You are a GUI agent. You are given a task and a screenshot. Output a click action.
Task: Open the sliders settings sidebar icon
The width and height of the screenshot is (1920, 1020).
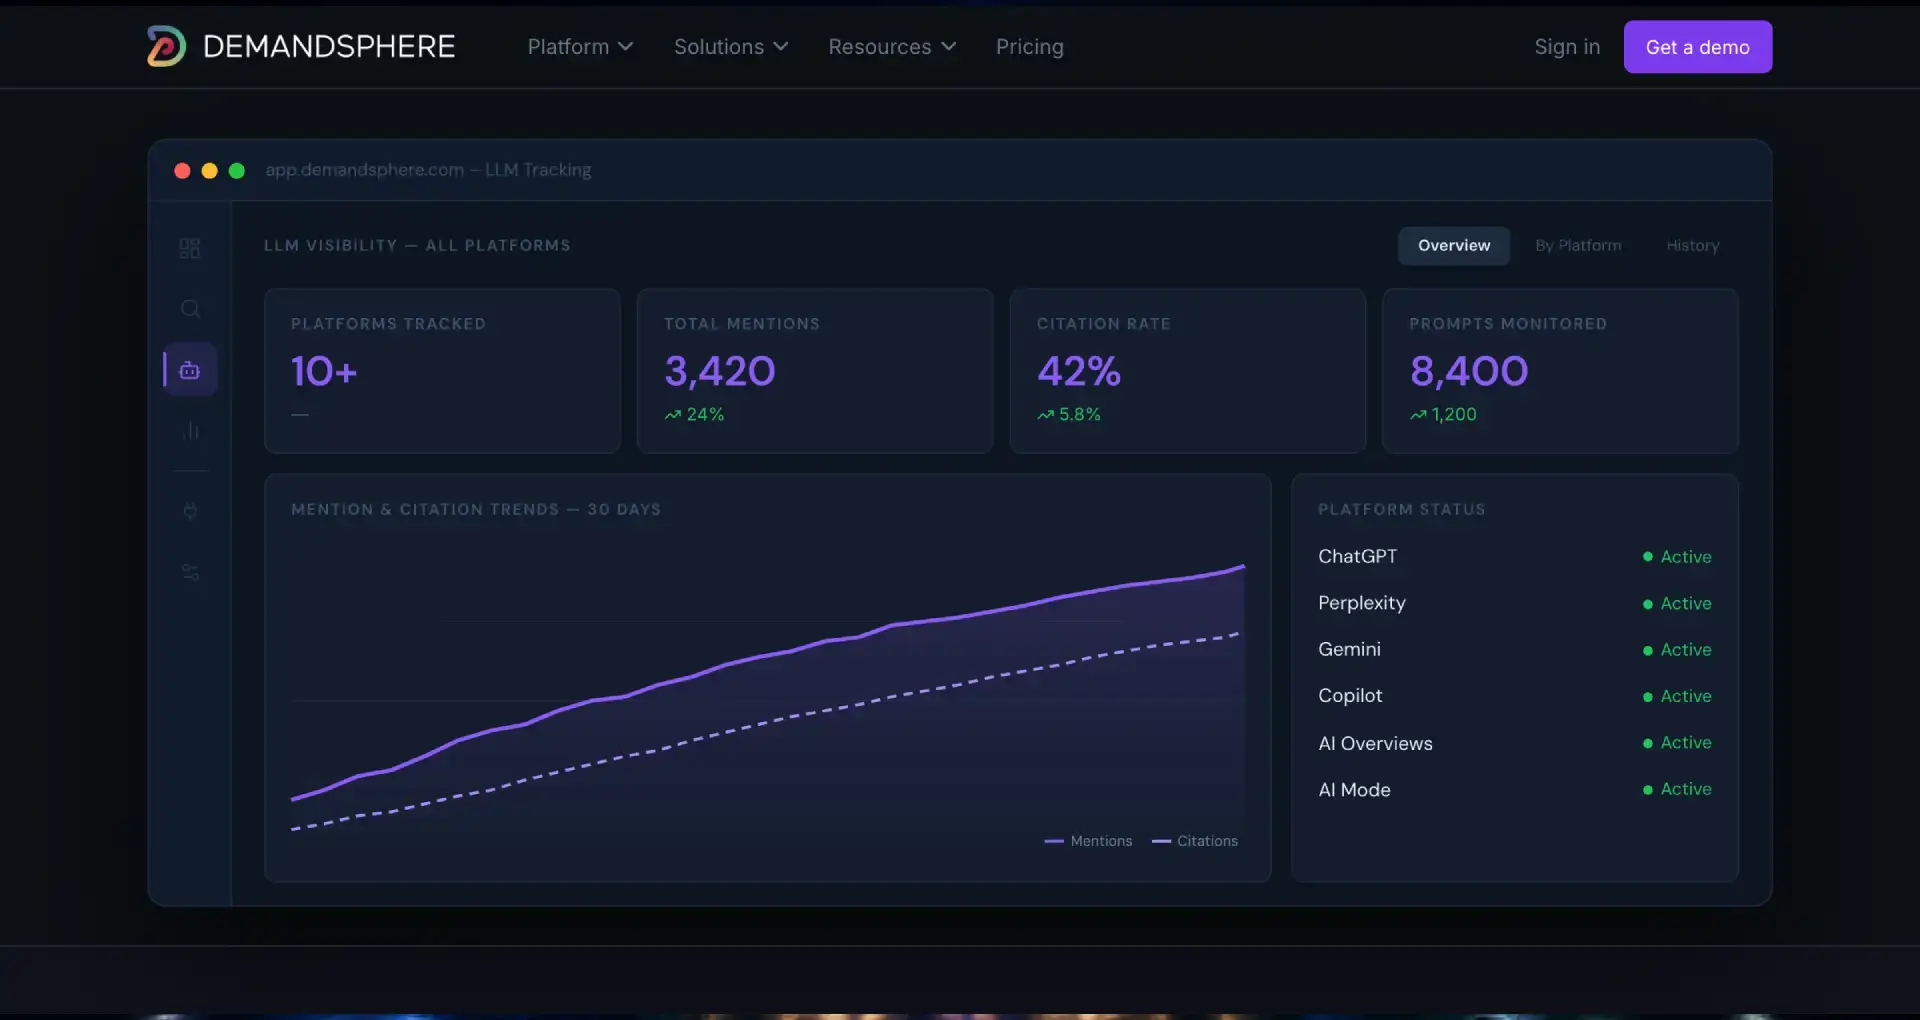pyautogui.click(x=190, y=572)
